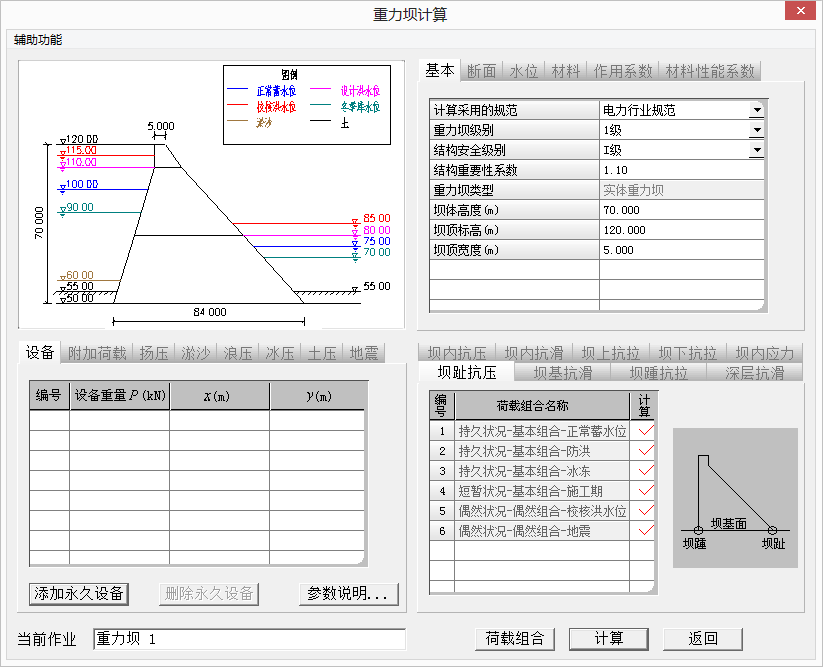Uncheck the 持久状况-基本组合-冰冻 load combination
Image resolution: width=823 pixels, height=667 pixels.
[x=645, y=471]
